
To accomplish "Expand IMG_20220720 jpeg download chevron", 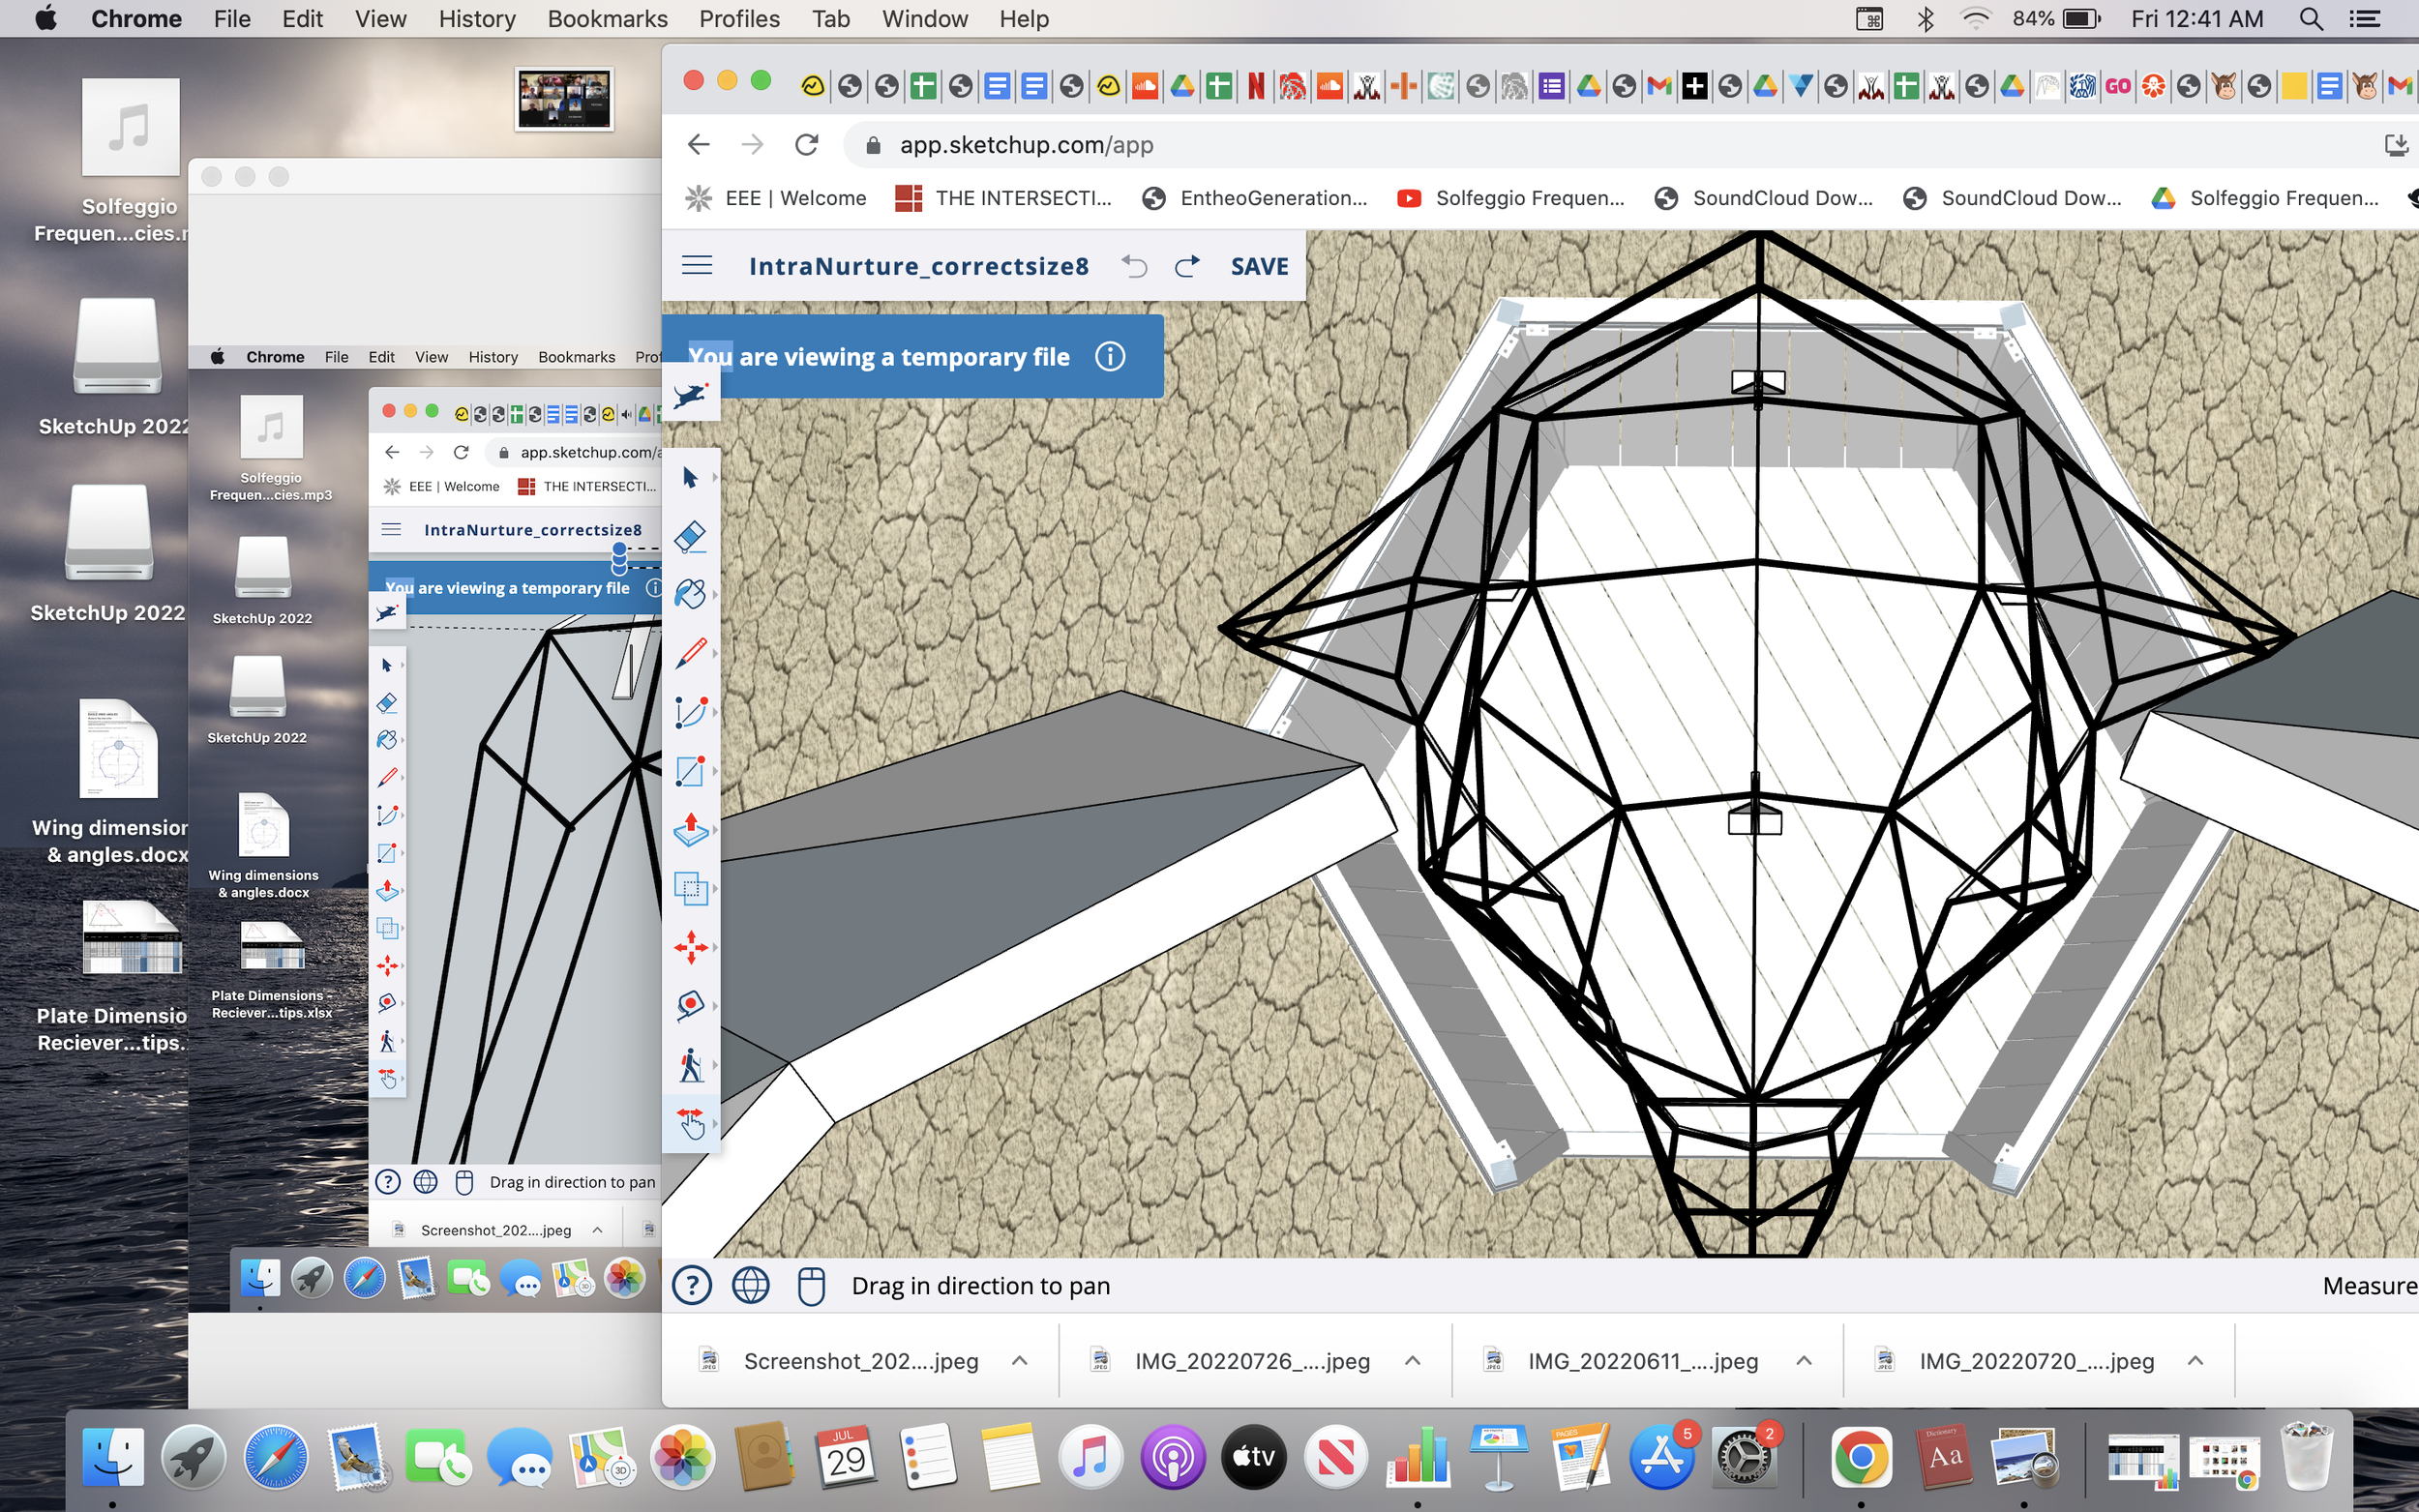I will tap(2195, 1360).
